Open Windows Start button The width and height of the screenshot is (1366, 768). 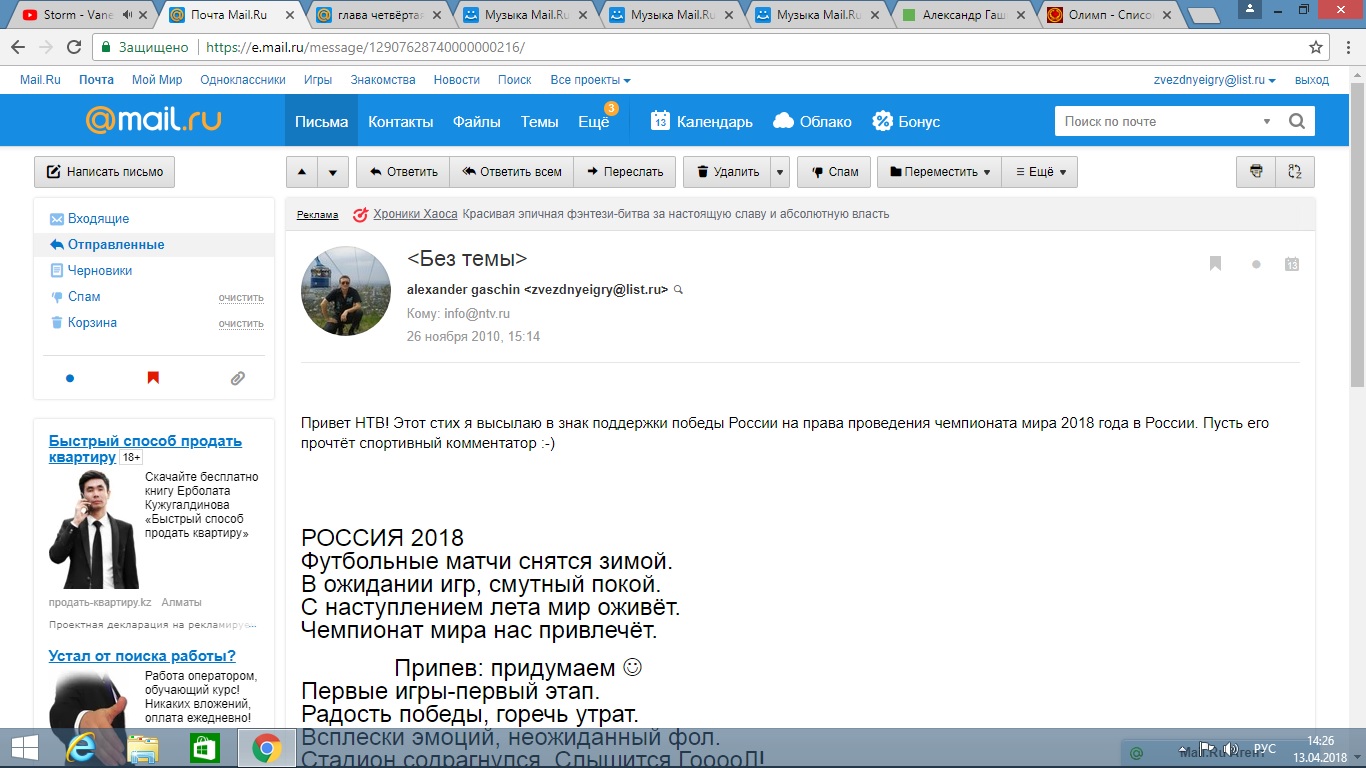(x=24, y=748)
